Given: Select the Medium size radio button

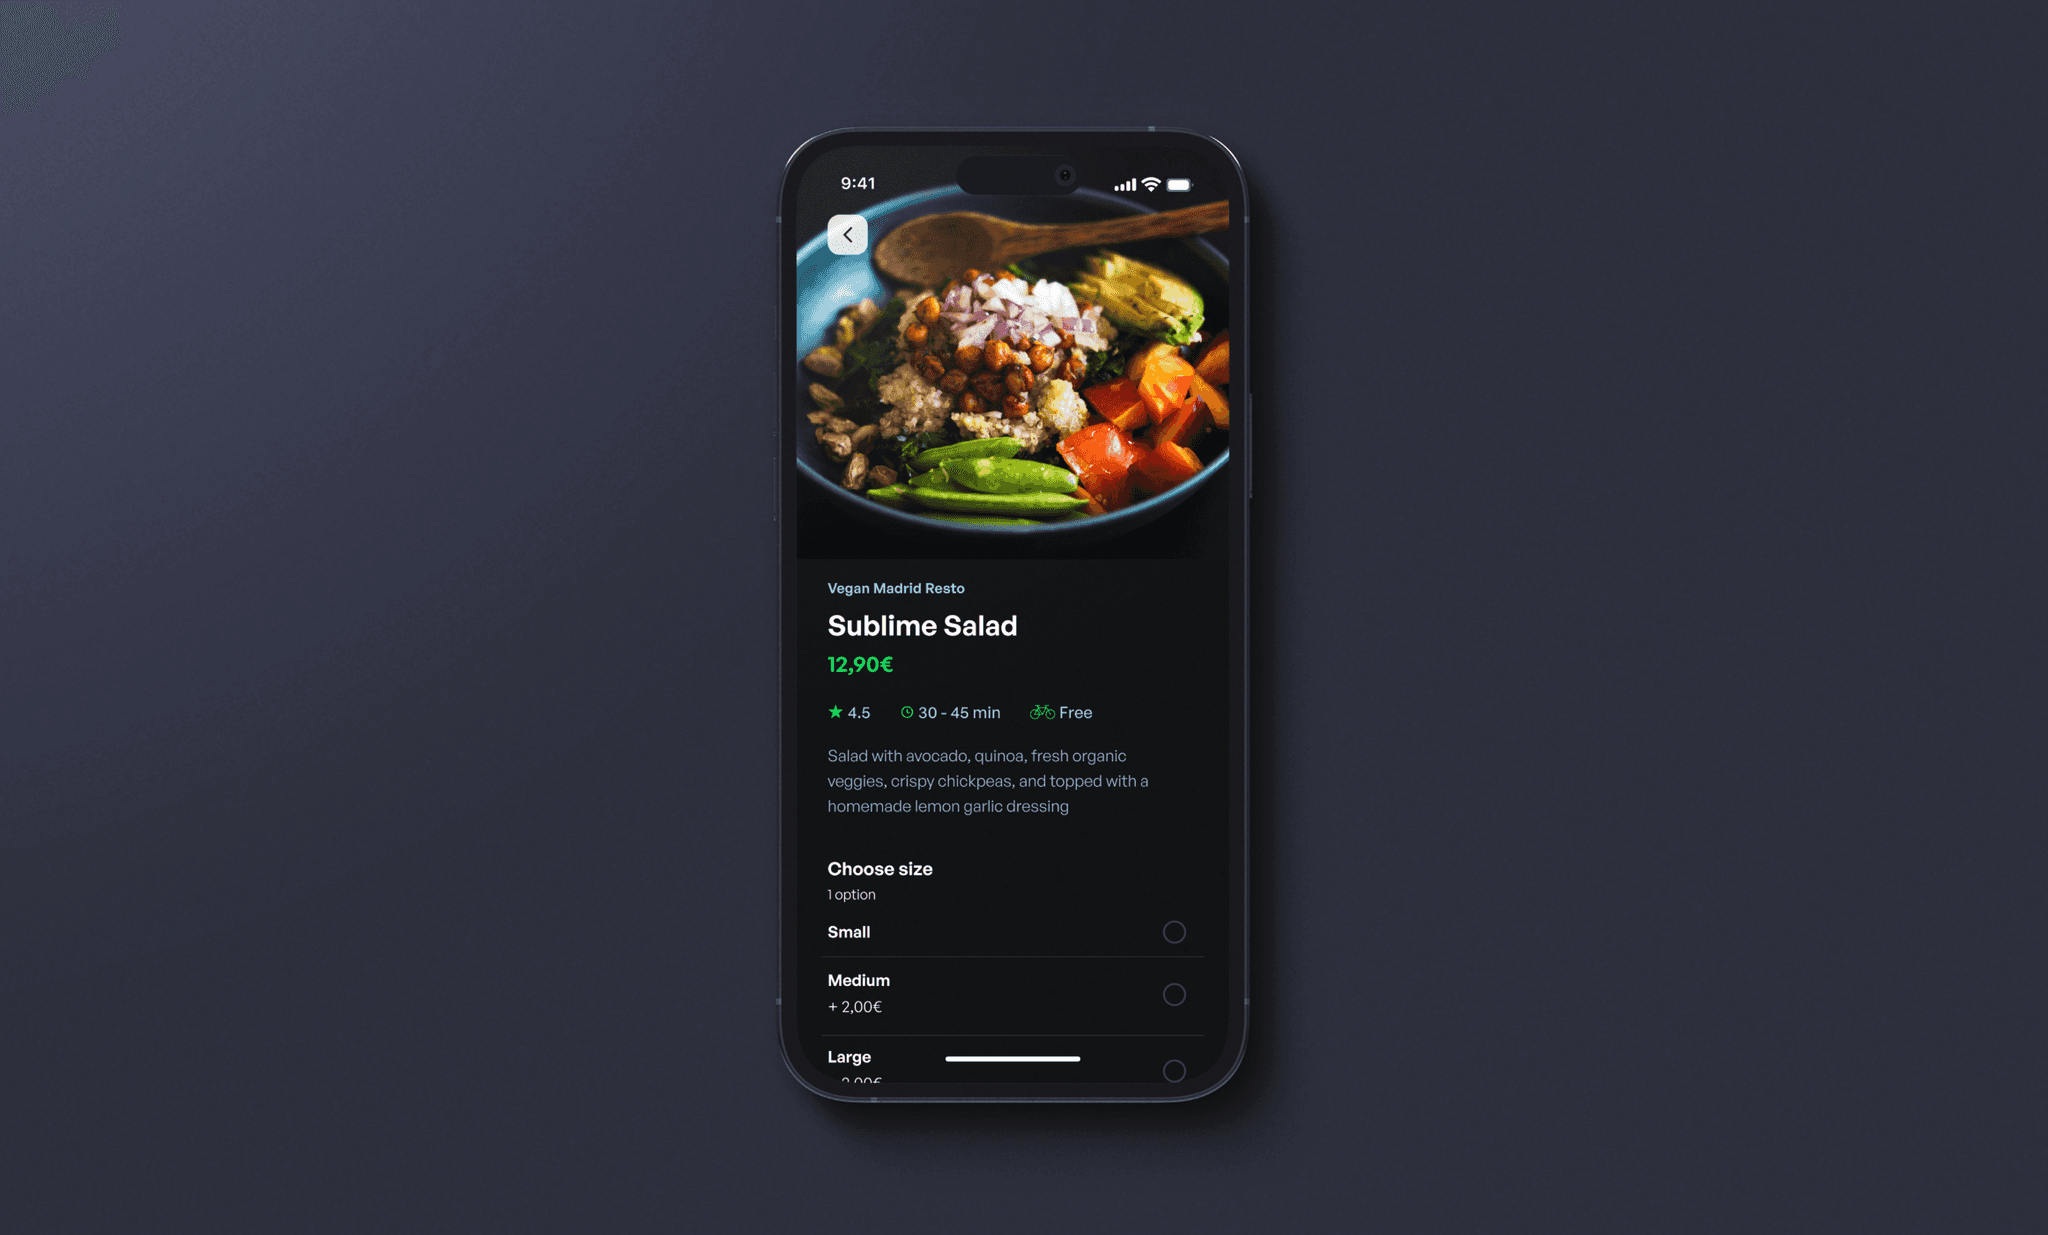Looking at the screenshot, I should click(1175, 995).
